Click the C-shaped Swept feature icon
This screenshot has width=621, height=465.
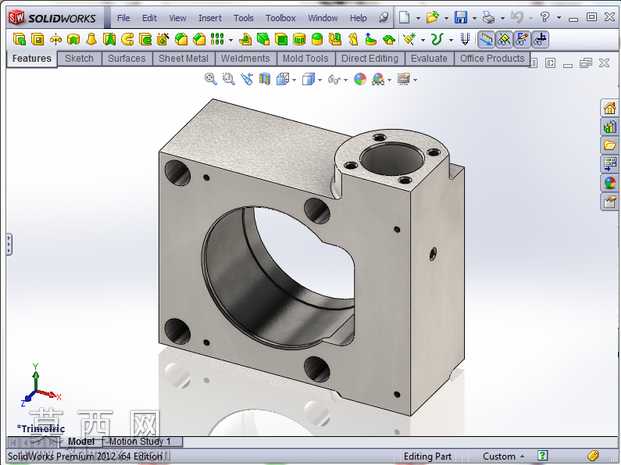(128, 39)
